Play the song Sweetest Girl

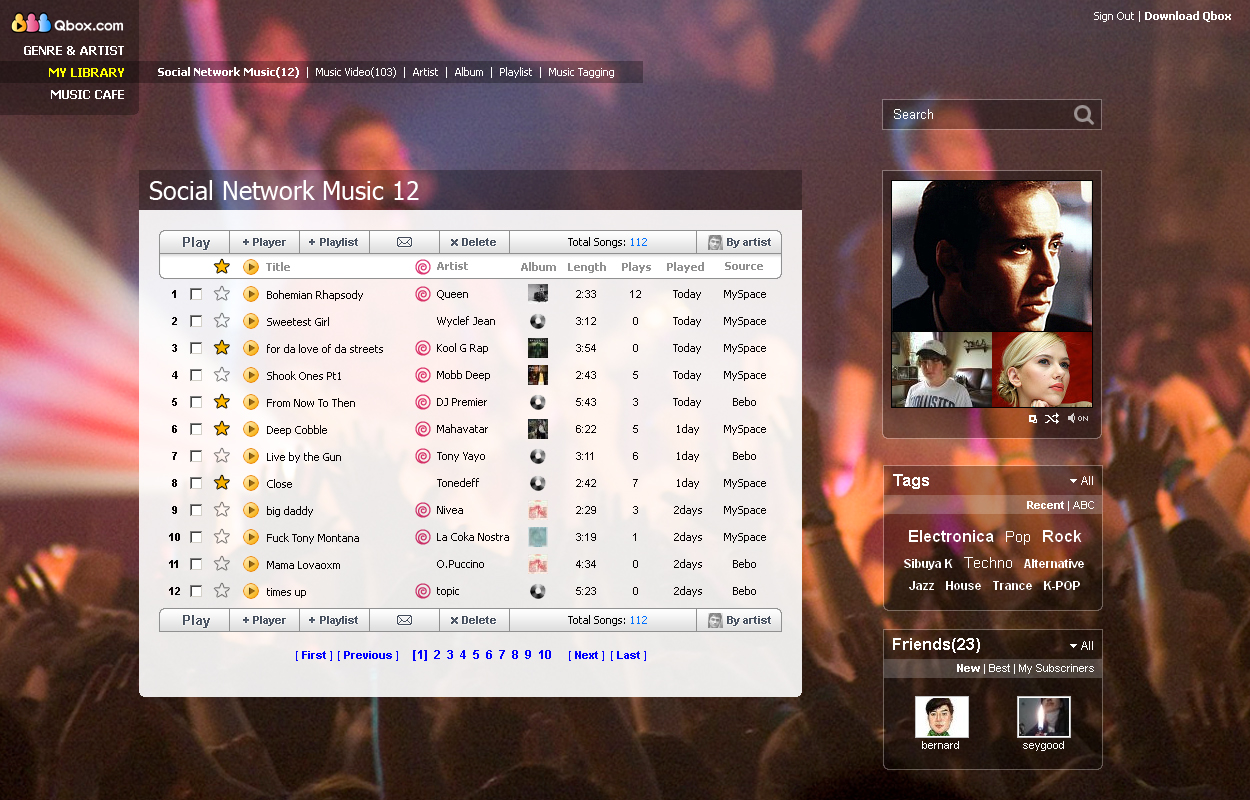(x=251, y=321)
